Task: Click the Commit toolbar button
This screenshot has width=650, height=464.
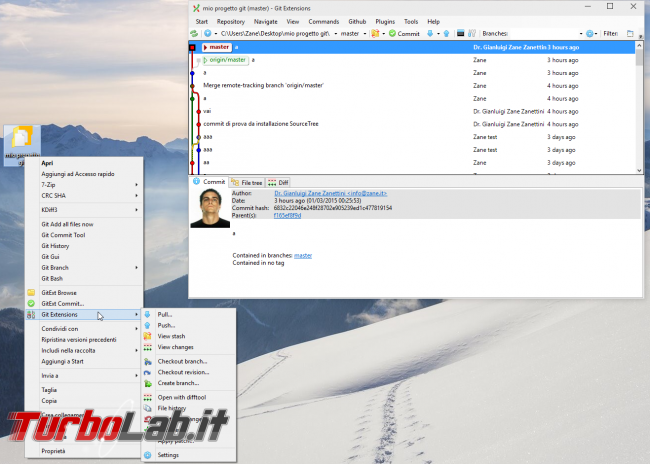Action: (x=404, y=34)
